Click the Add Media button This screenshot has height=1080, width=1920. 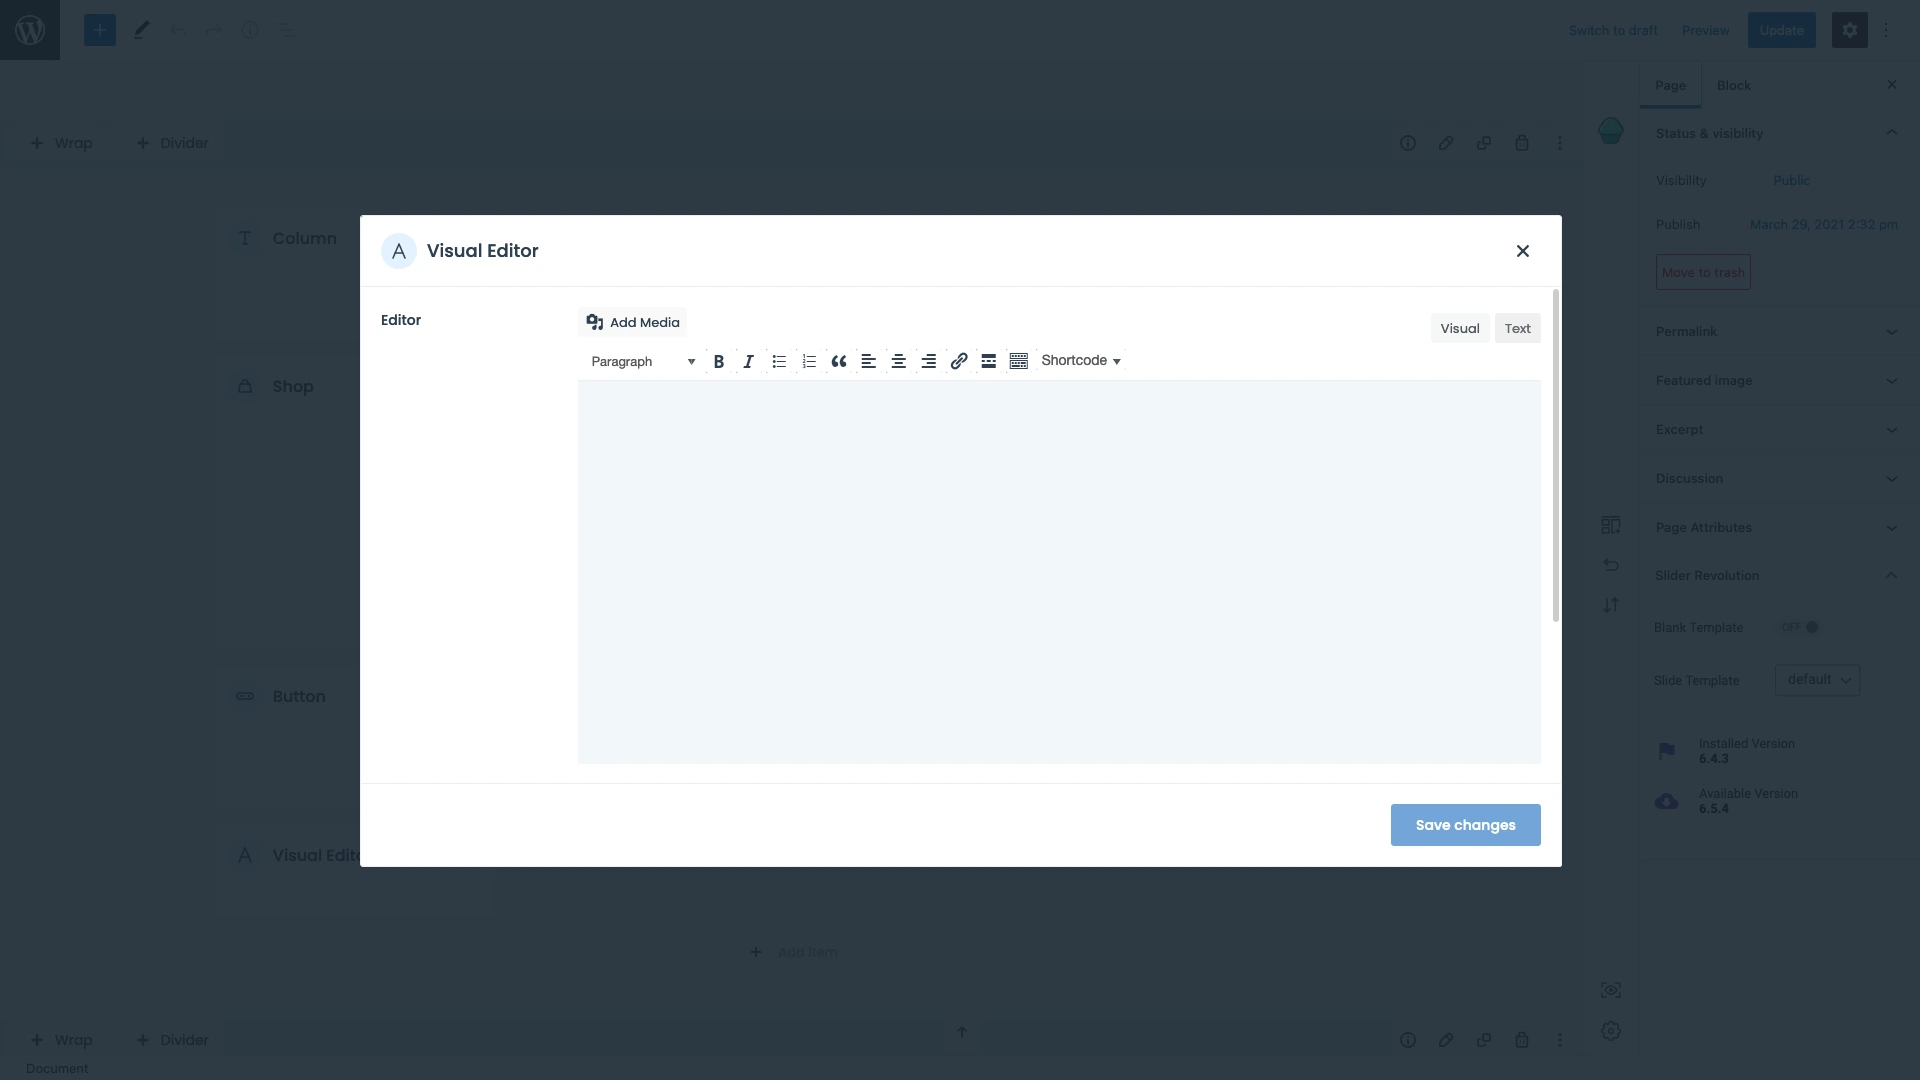633,322
